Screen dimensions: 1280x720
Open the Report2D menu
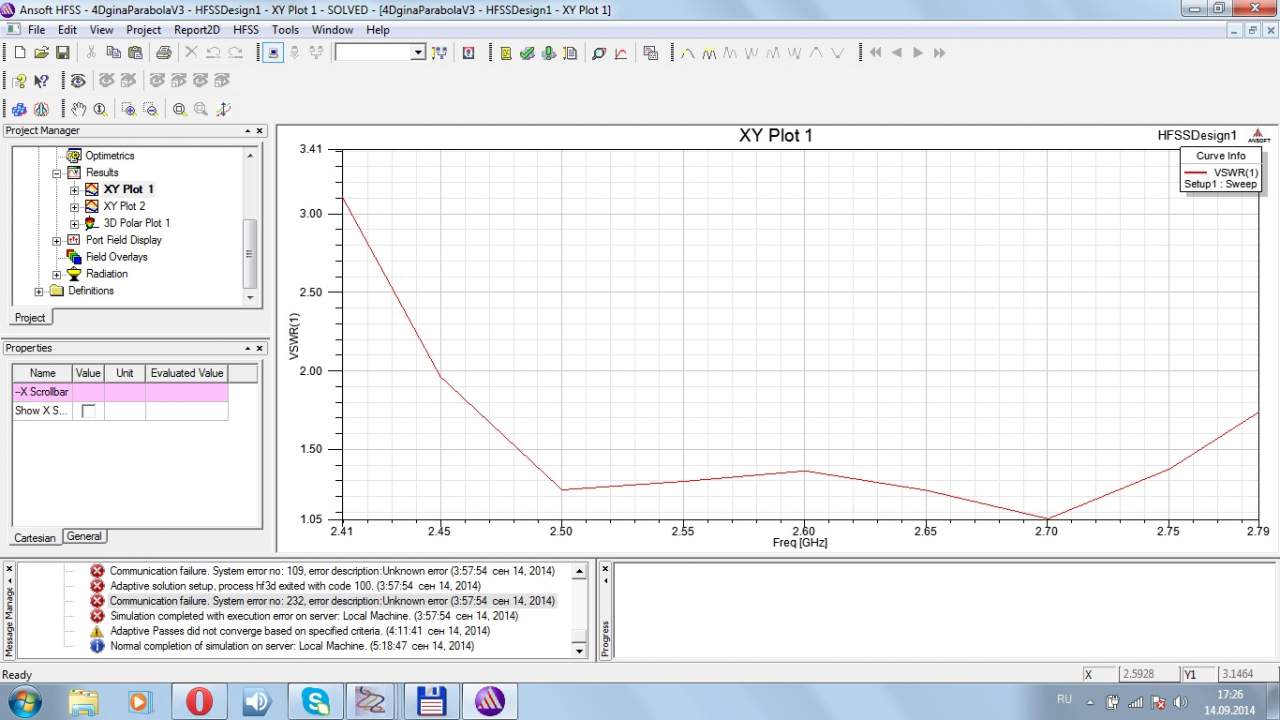tap(196, 30)
